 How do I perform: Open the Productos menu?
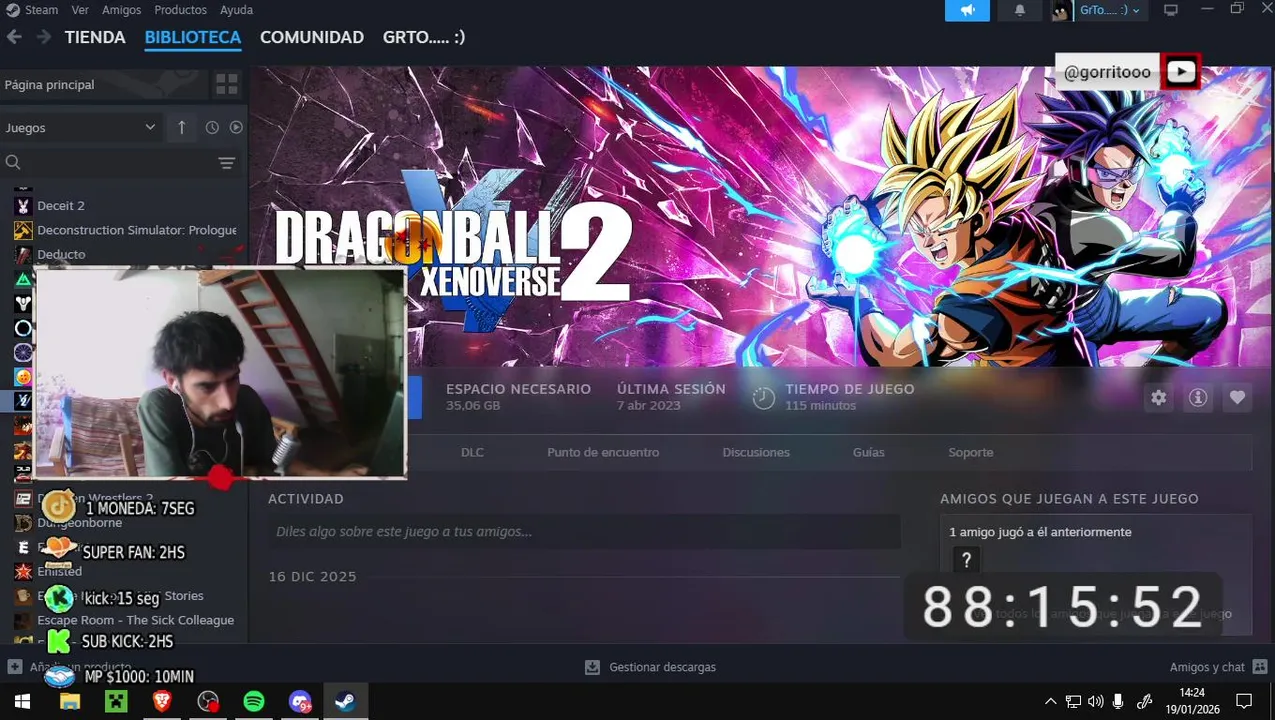pyautogui.click(x=180, y=10)
